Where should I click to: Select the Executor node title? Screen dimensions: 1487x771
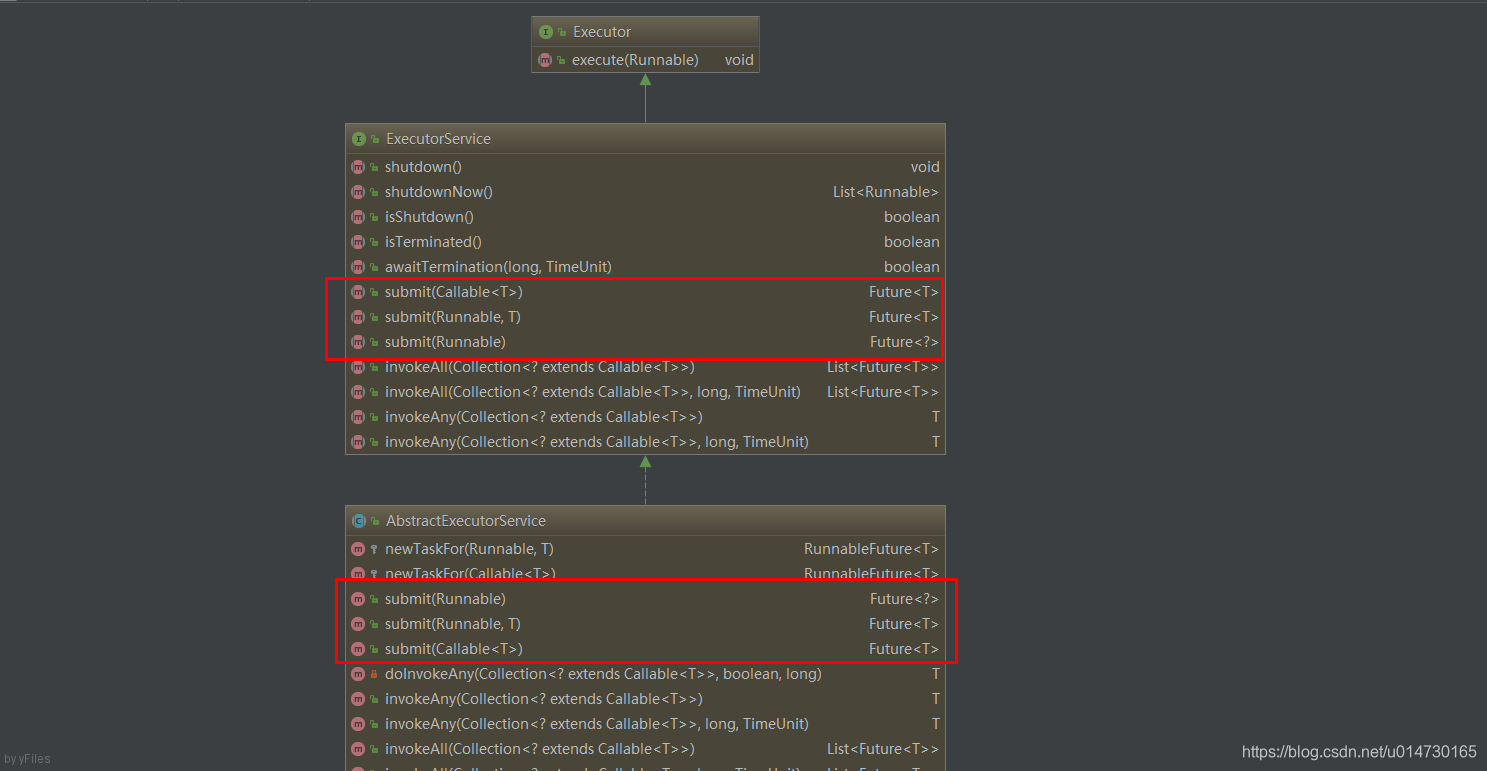tap(602, 32)
